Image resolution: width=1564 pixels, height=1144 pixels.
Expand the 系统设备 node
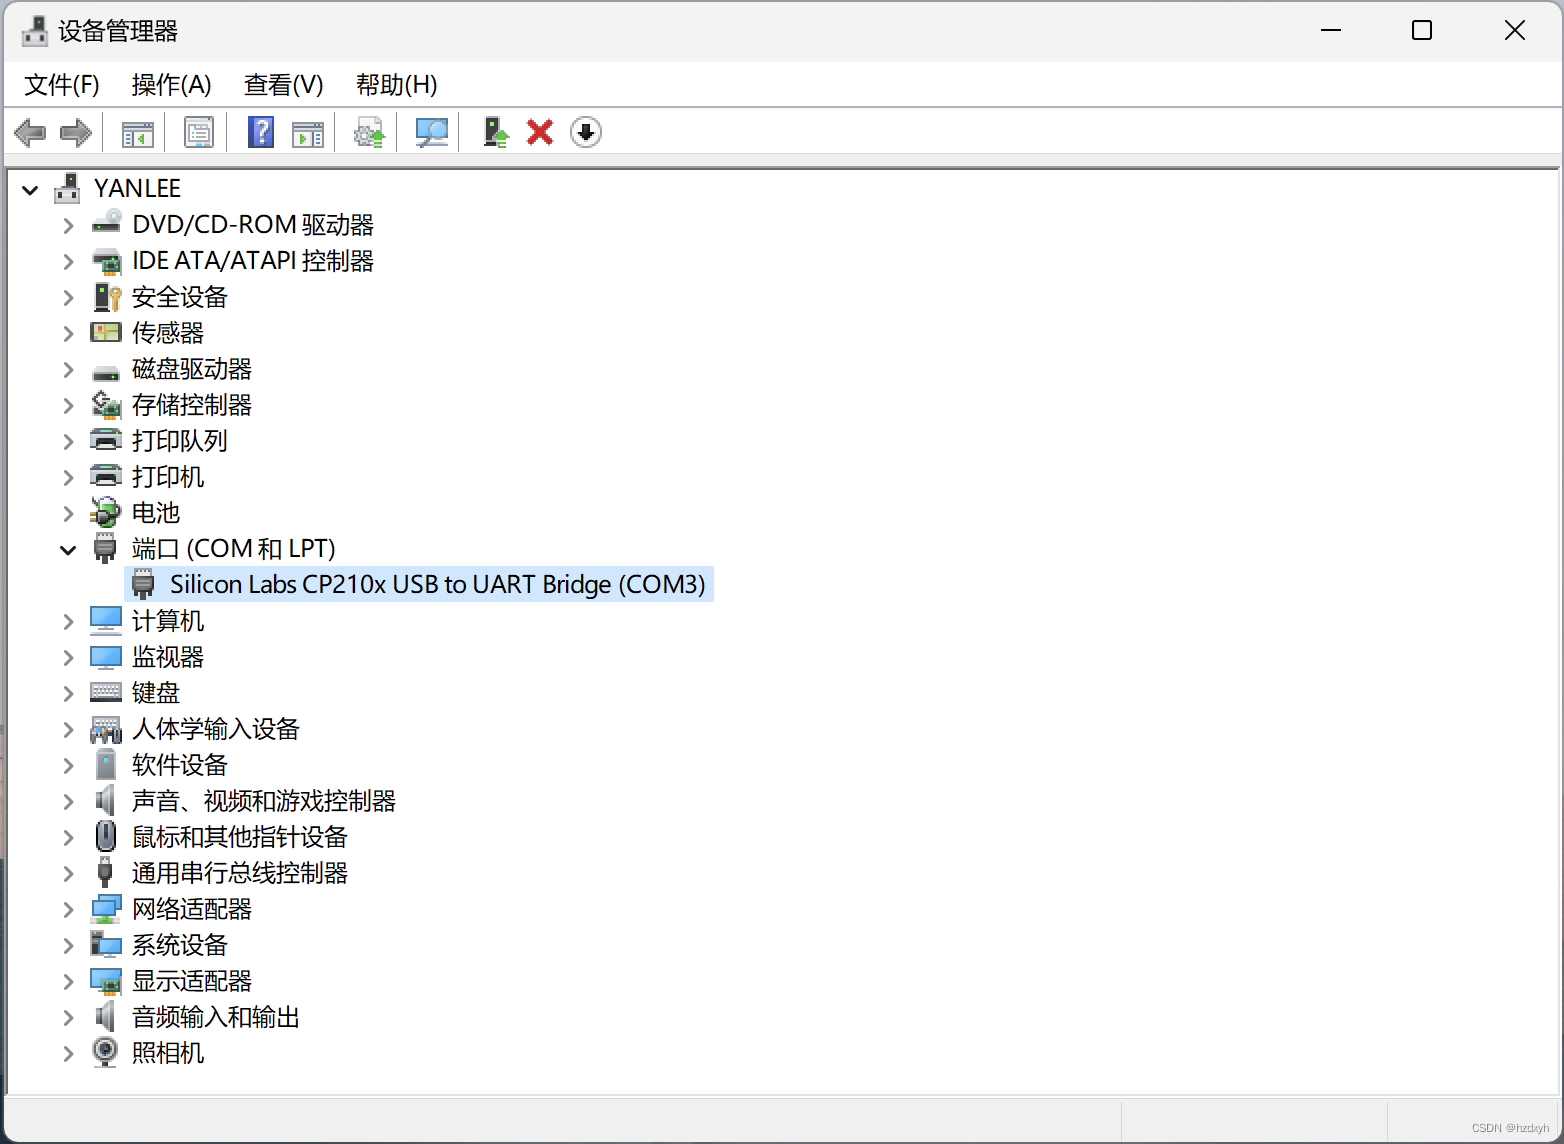pos(68,945)
